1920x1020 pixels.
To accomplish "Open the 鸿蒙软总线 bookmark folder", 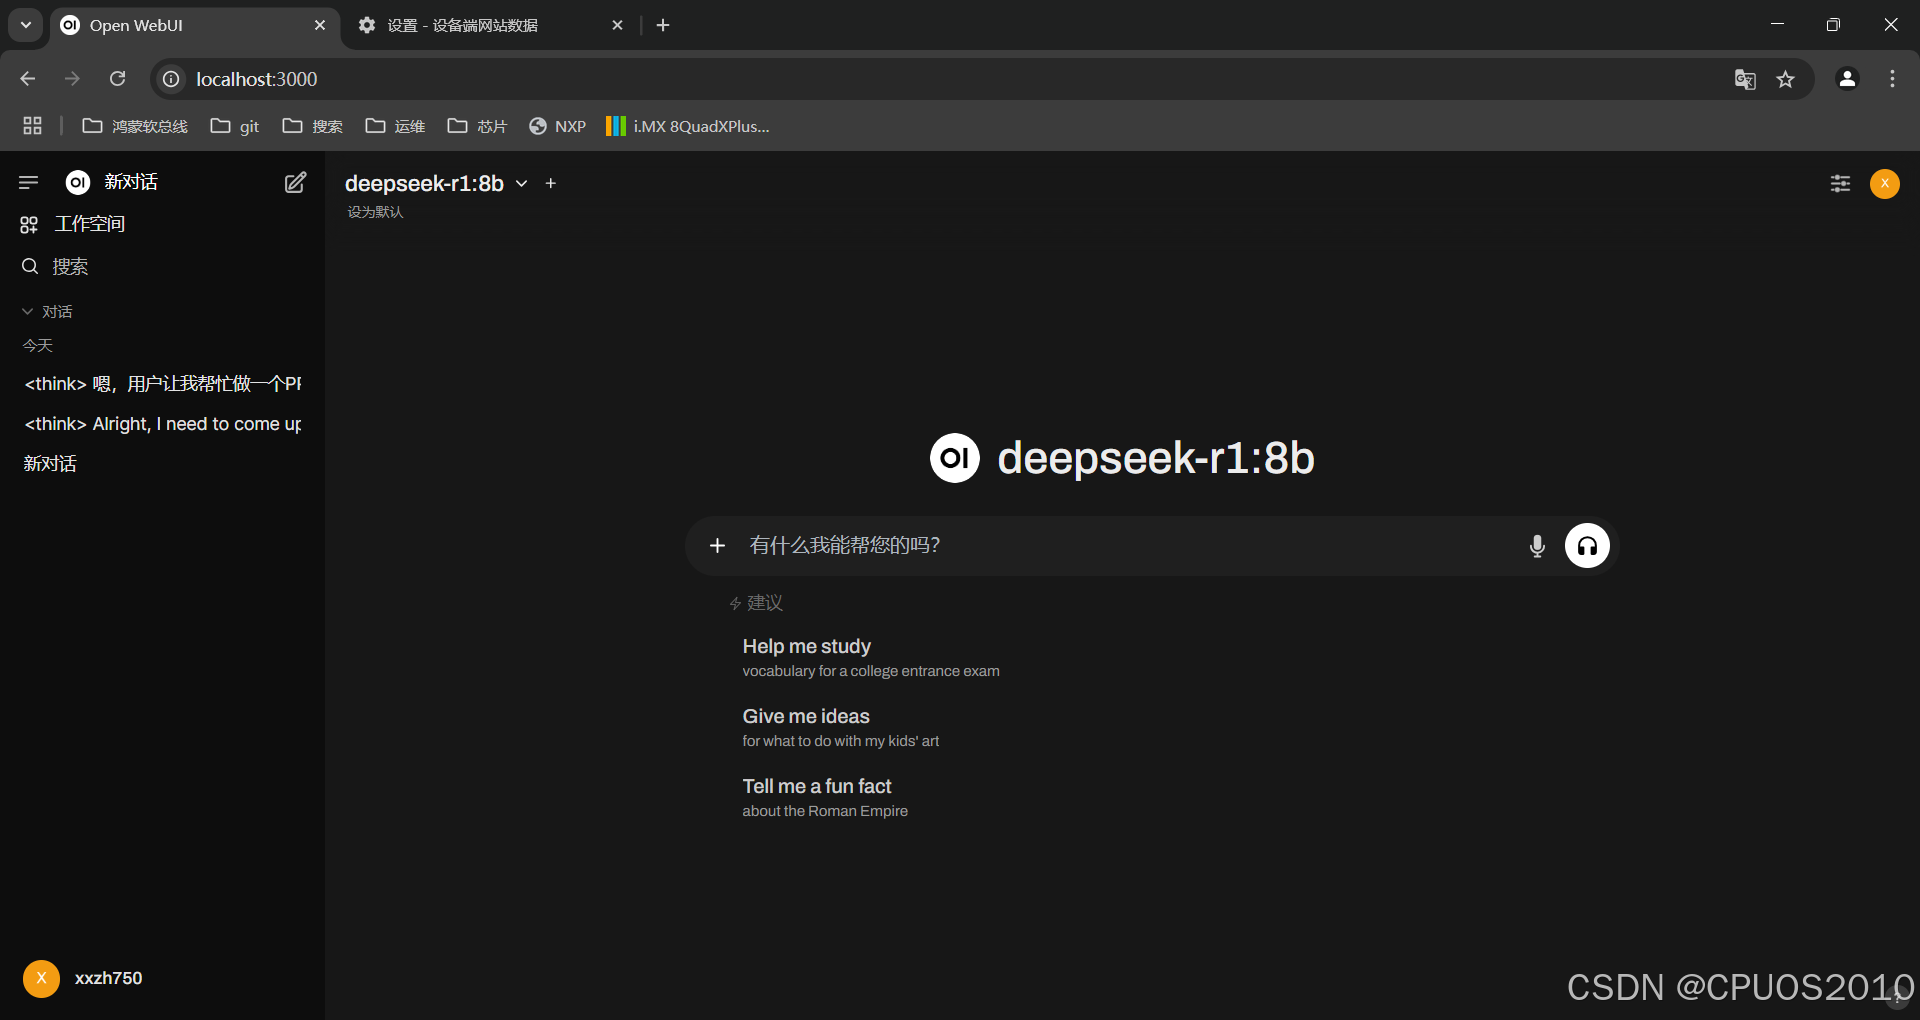I will [135, 126].
